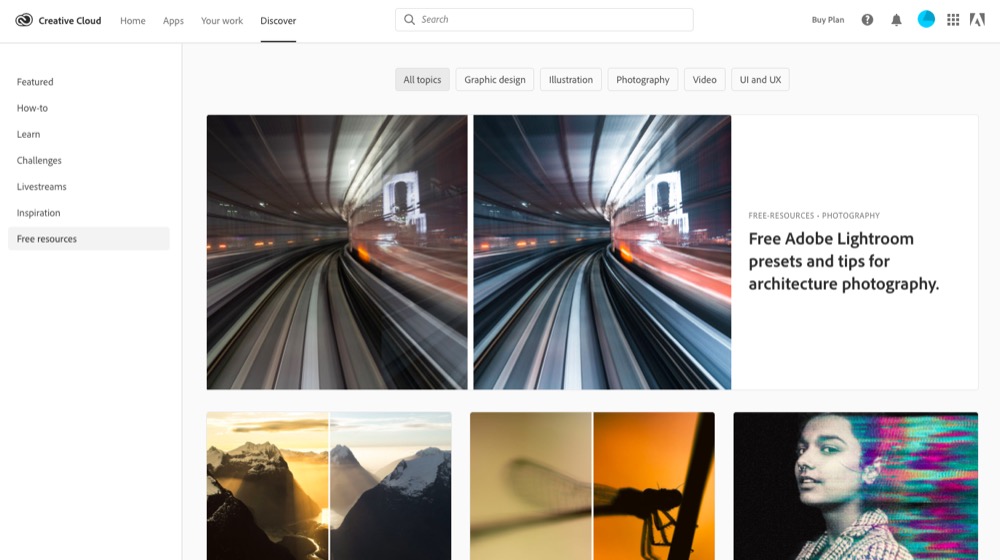
Task: Select Free resources in the sidebar
Action: coord(89,239)
